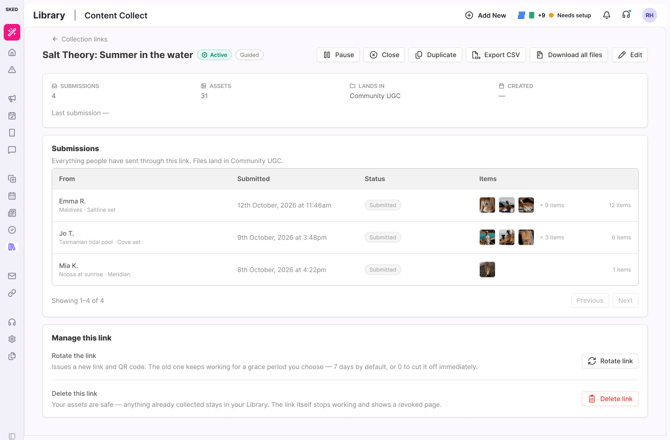Click the red Delete link button

click(610, 399)
